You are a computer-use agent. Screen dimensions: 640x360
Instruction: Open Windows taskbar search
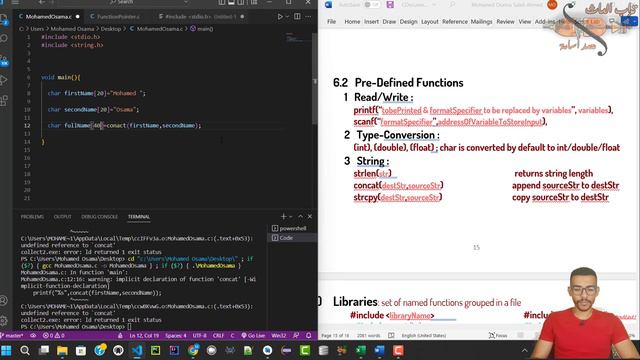25,350
